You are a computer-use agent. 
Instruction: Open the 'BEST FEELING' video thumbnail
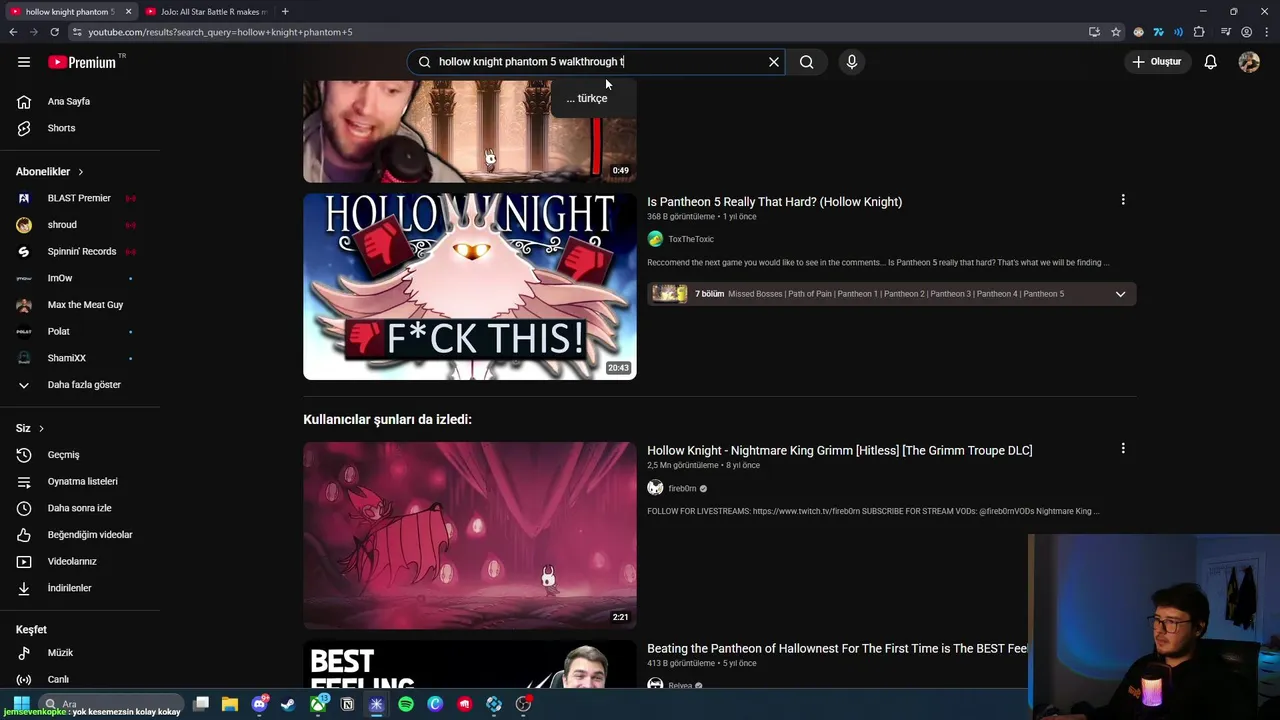click(469, 665)
